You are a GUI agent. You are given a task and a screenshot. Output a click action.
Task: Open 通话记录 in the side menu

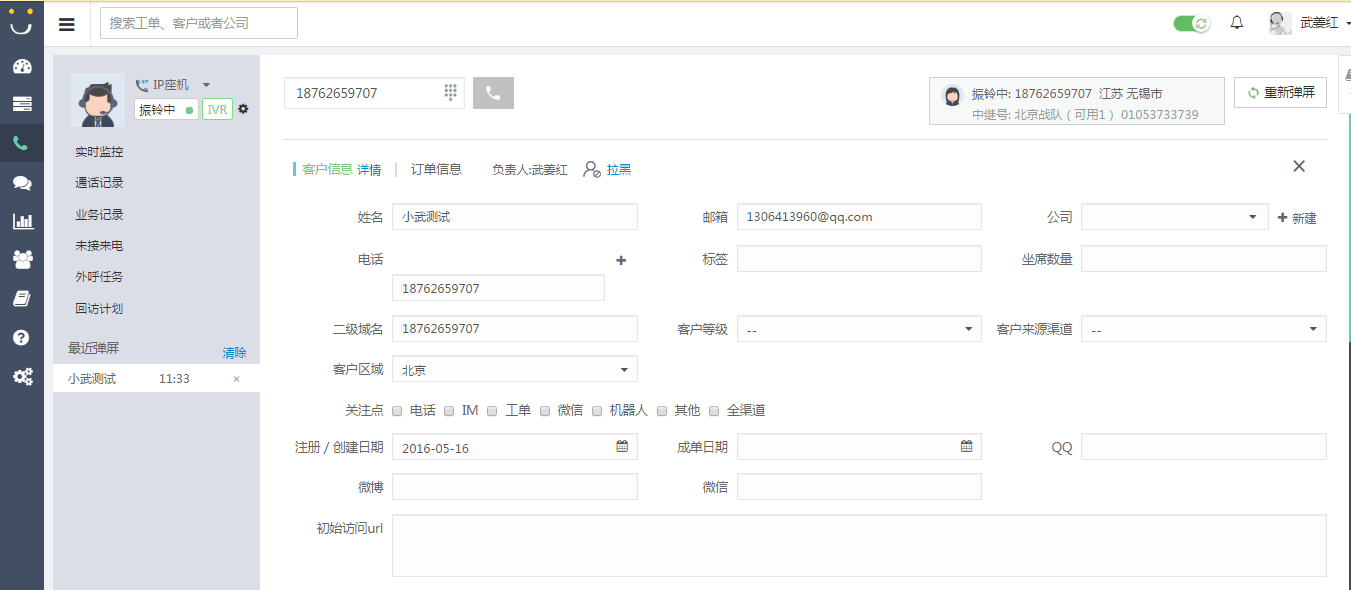99,183
